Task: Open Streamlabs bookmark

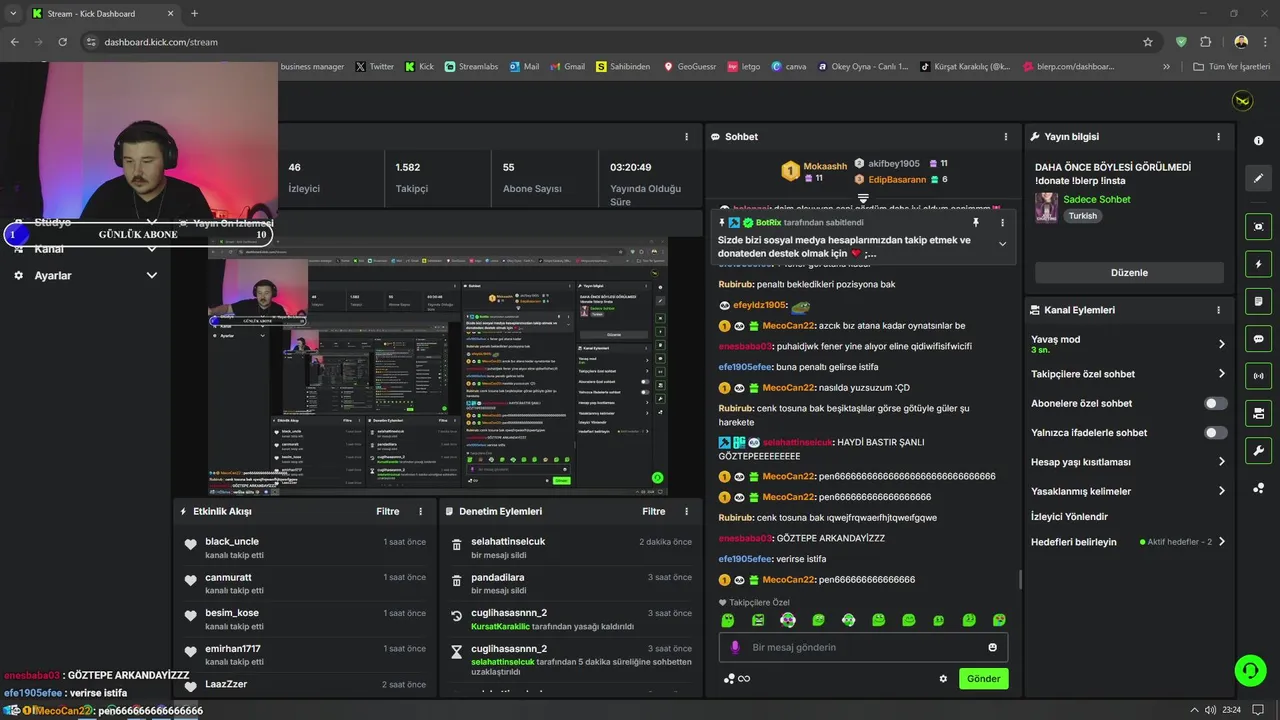Action: [x=471, y=67]
